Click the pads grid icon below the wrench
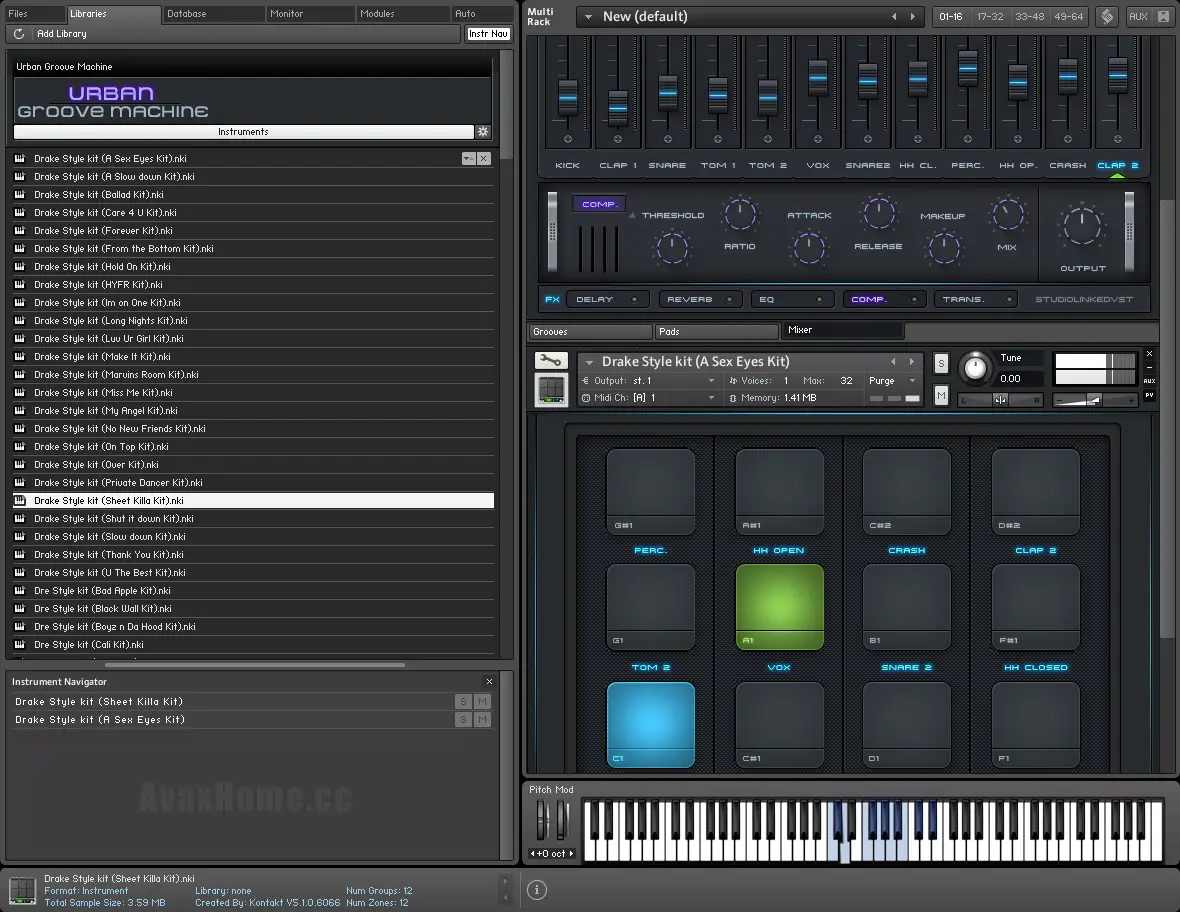 551,390
